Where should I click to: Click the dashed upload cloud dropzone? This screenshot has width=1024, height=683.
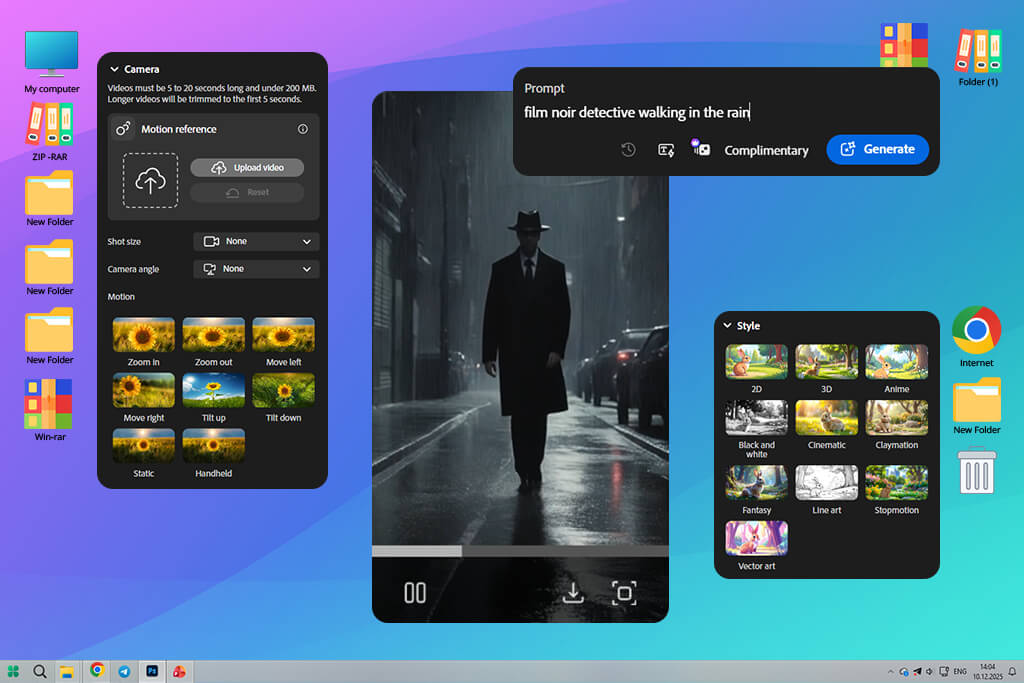(150, 180)
